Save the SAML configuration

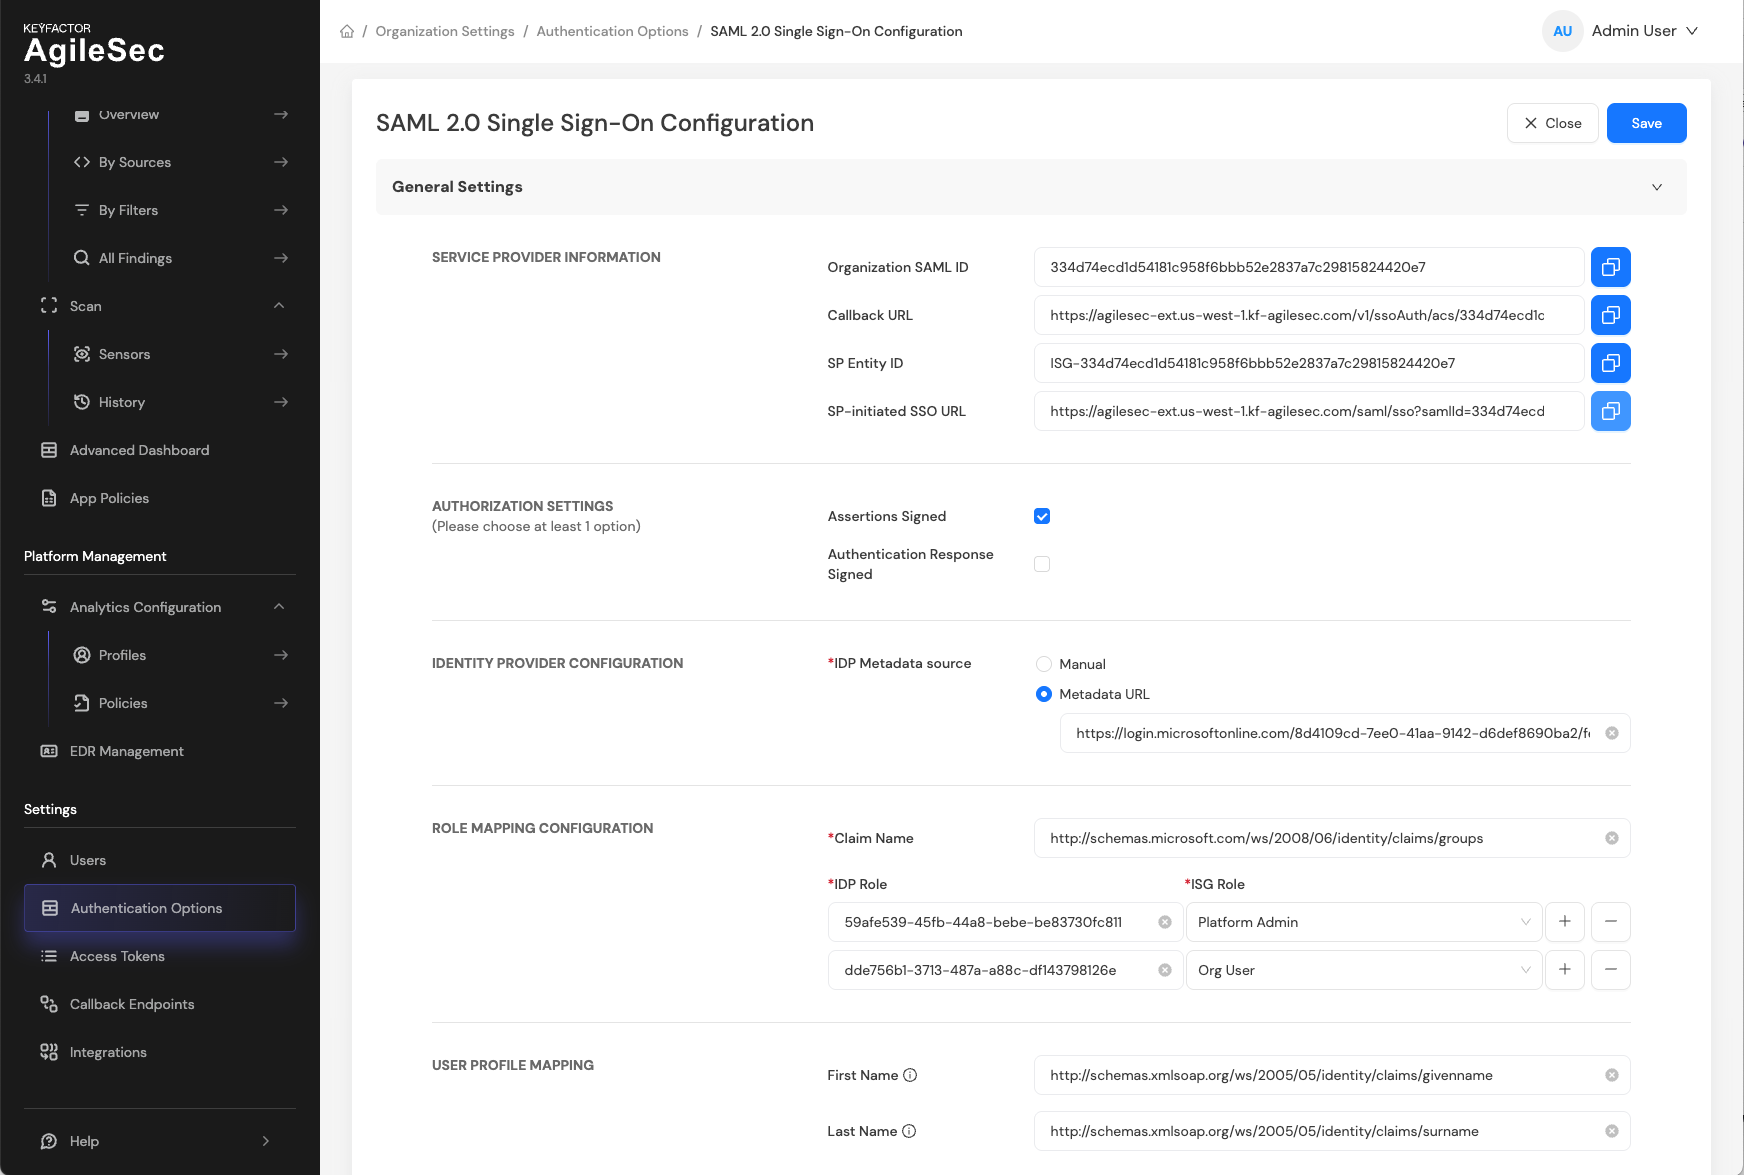[x=1646, y=123]
